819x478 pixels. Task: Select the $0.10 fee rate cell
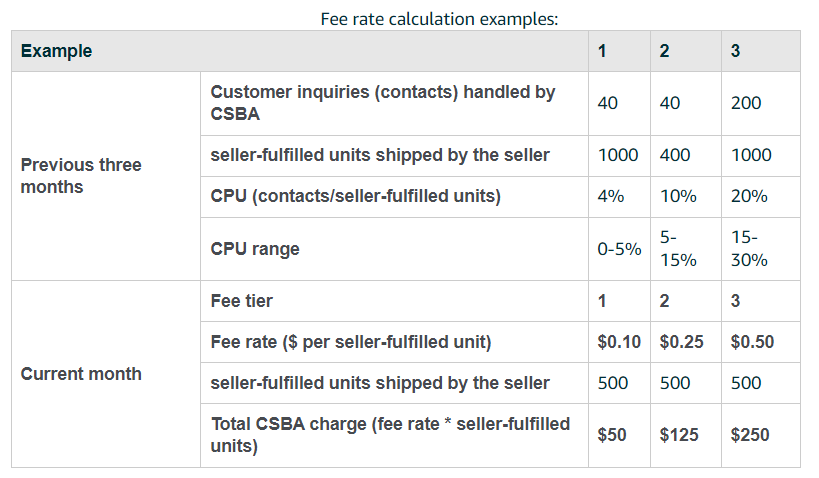tap(619, 342)
